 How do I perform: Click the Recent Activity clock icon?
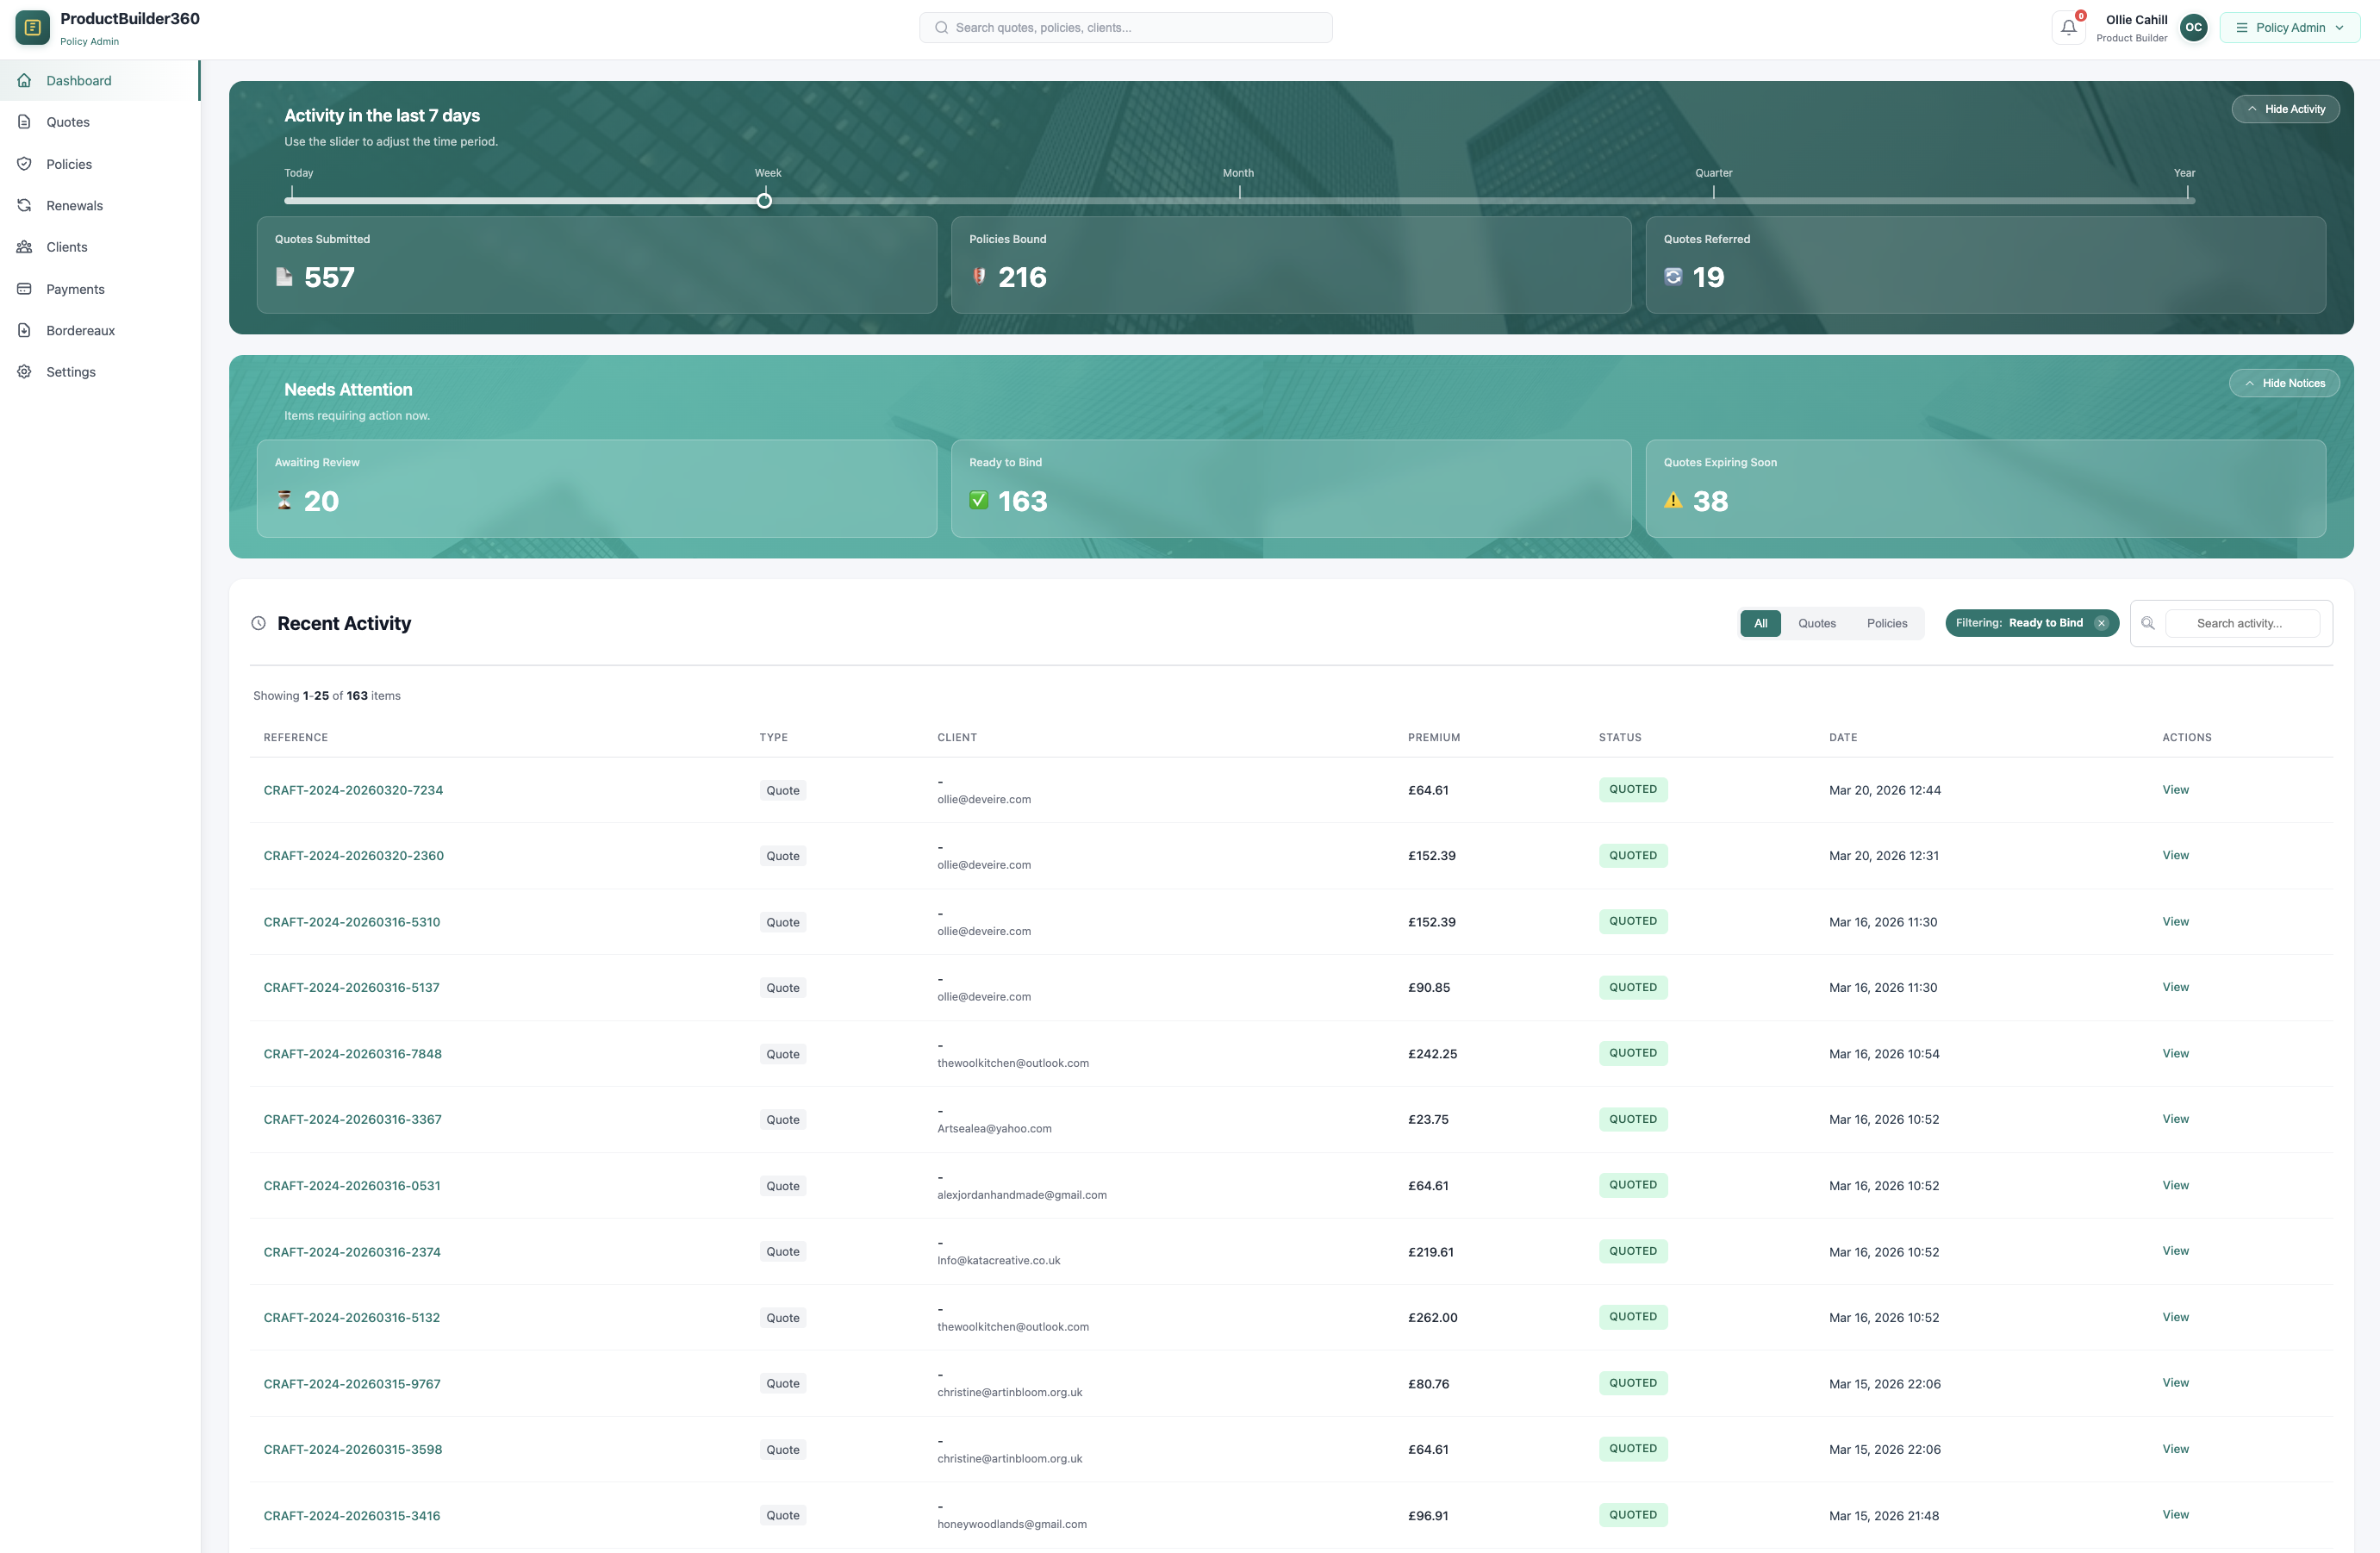258,623
